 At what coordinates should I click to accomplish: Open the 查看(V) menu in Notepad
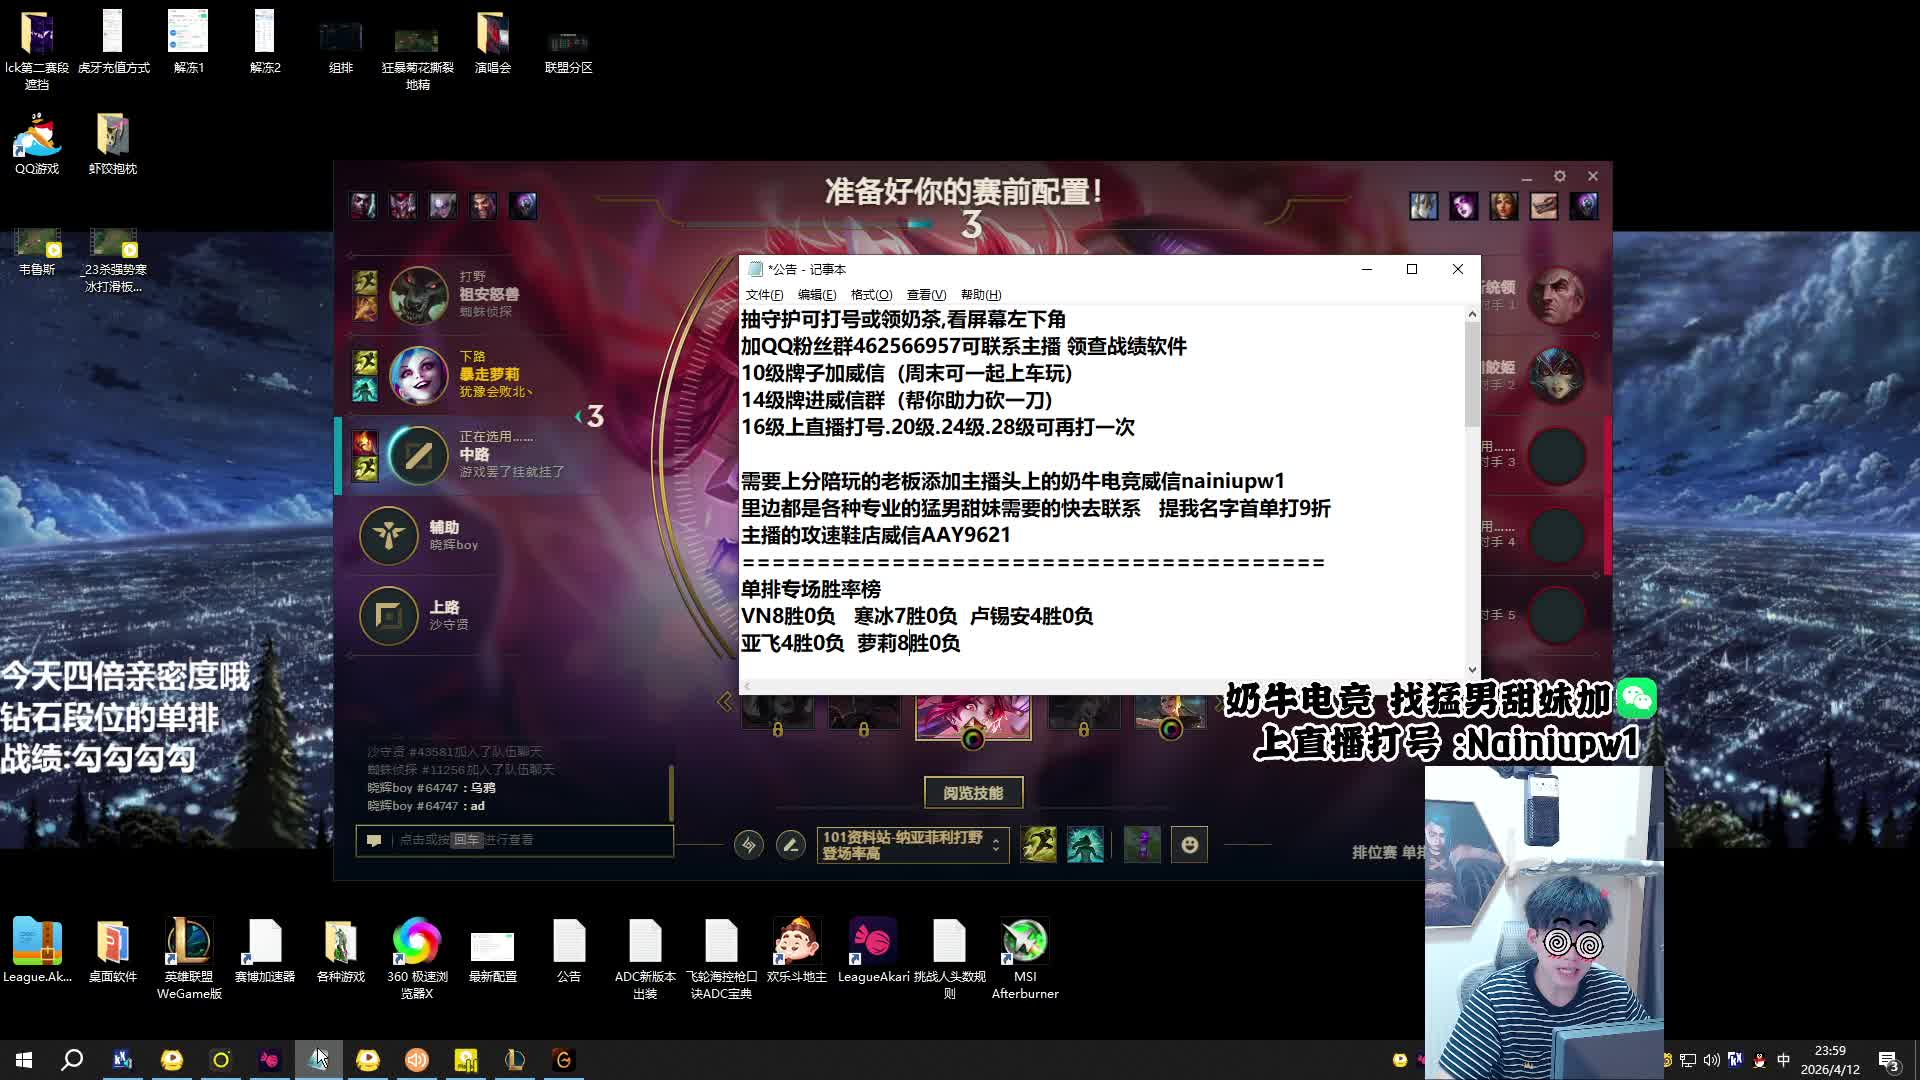point(926,295)
